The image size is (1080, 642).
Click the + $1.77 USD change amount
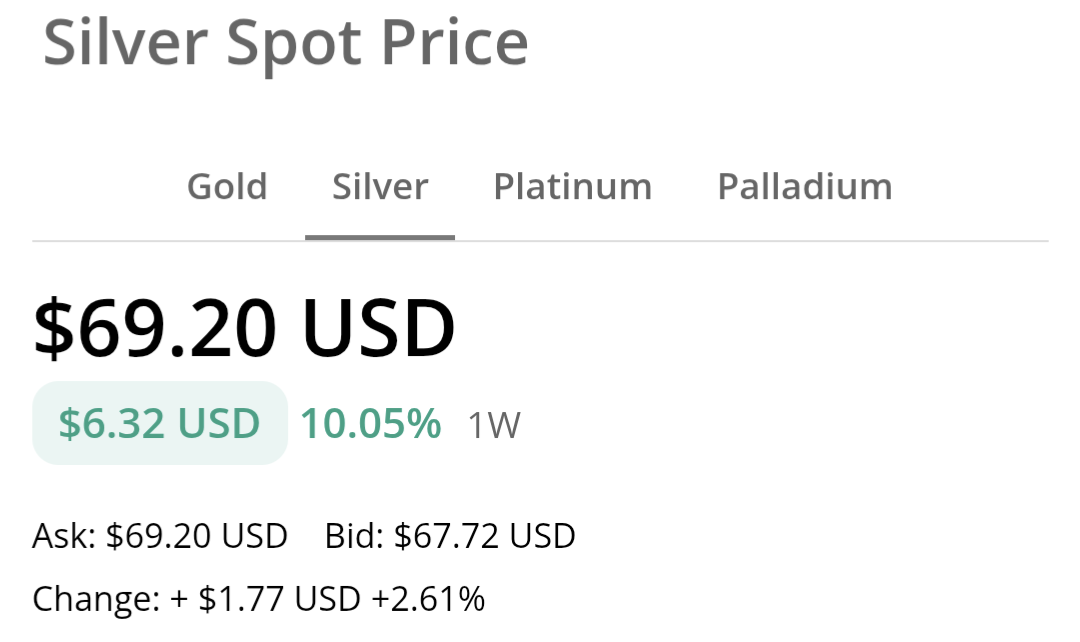pyautogui.click(x=265, y=599)
